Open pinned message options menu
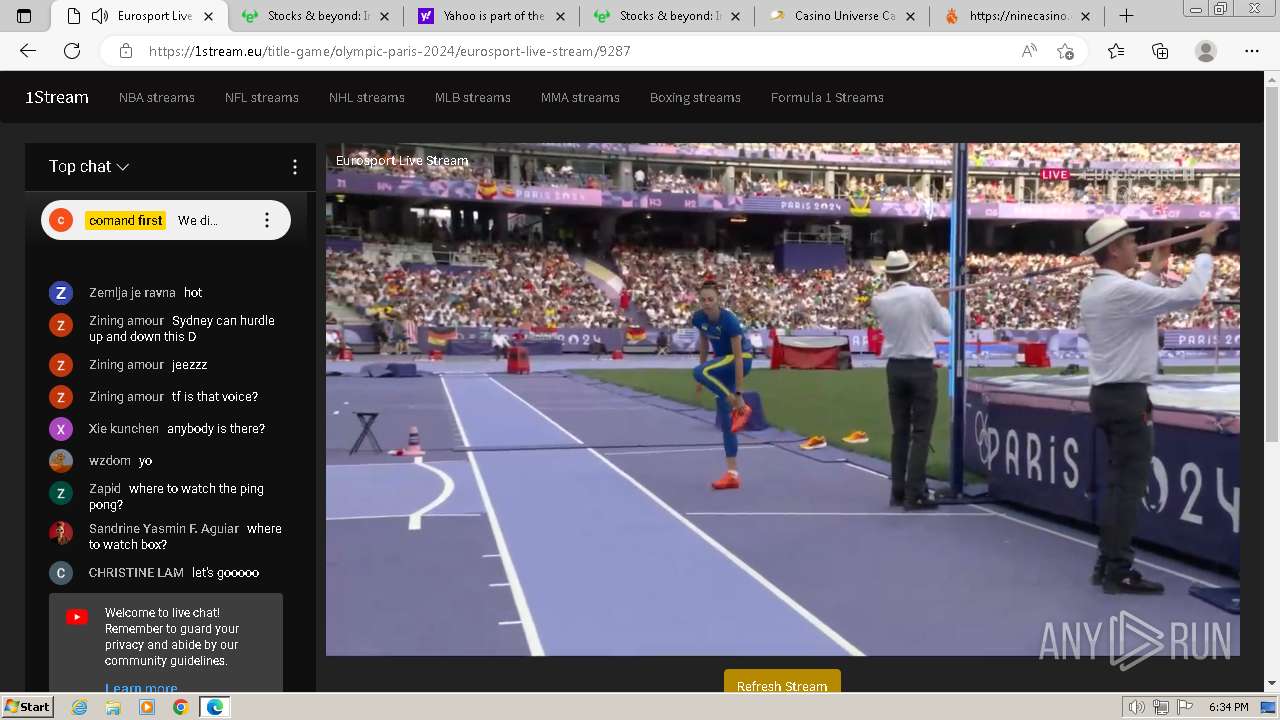Screen dimensions: 1280x720 tap(266, 220)
